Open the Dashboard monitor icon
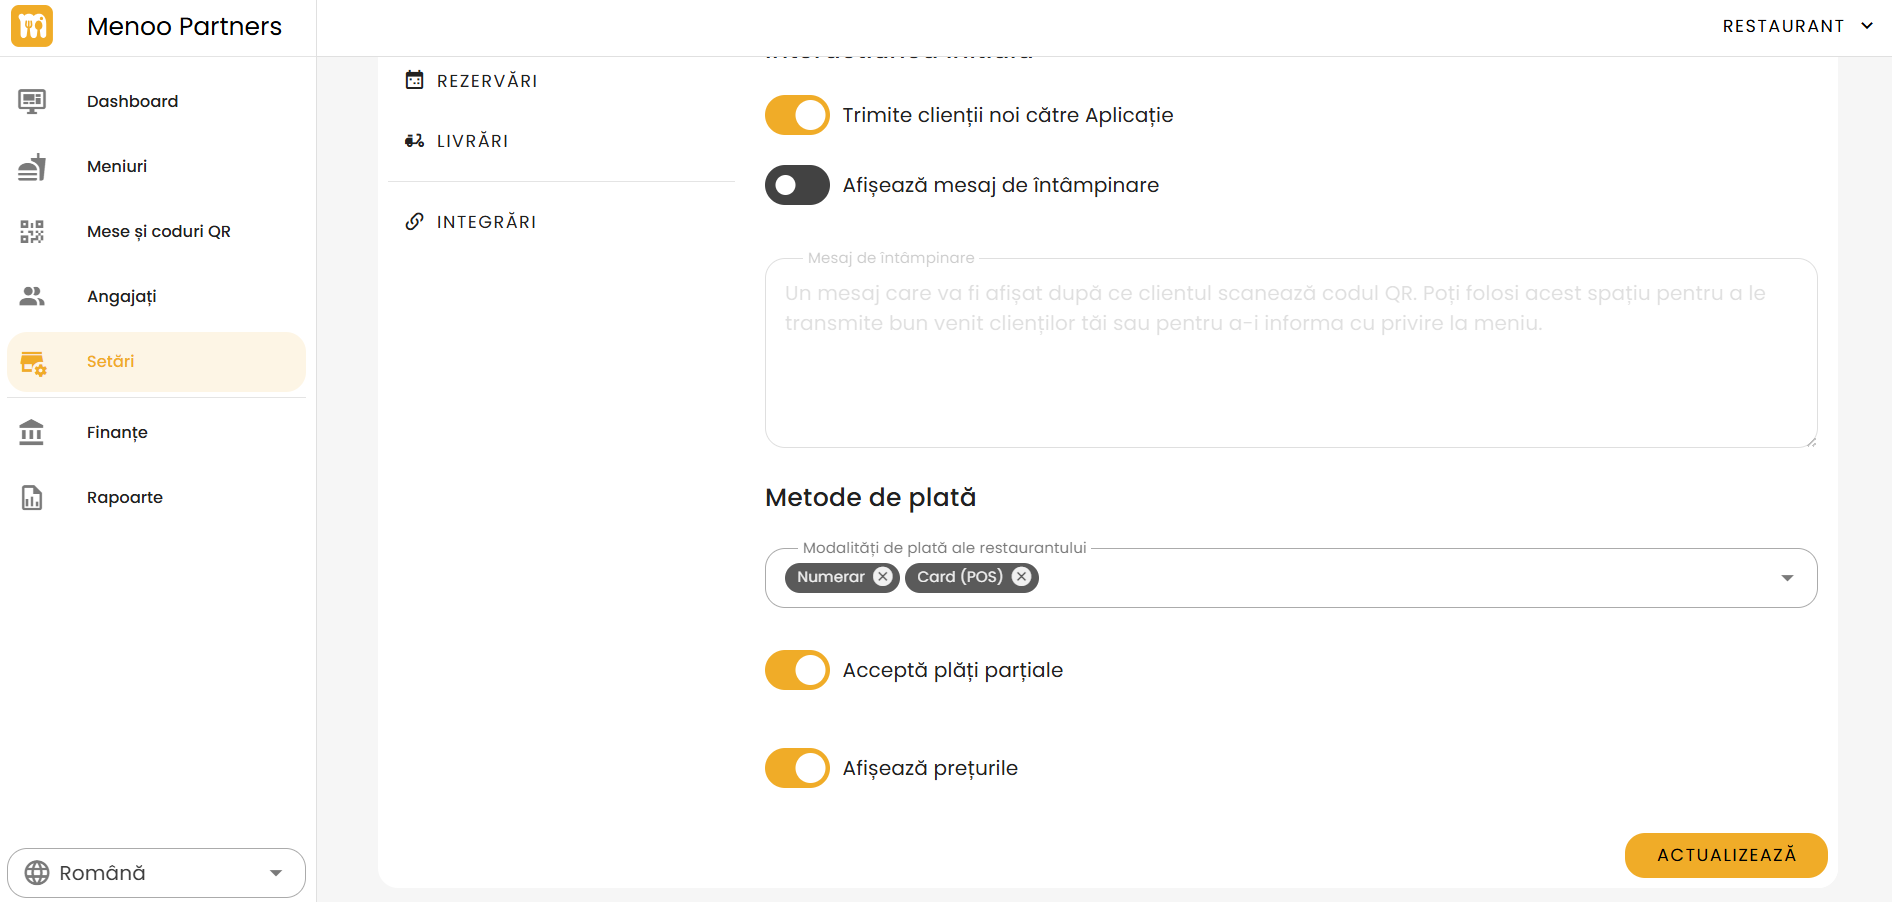Screen dimensions: 1892x902 32,101
